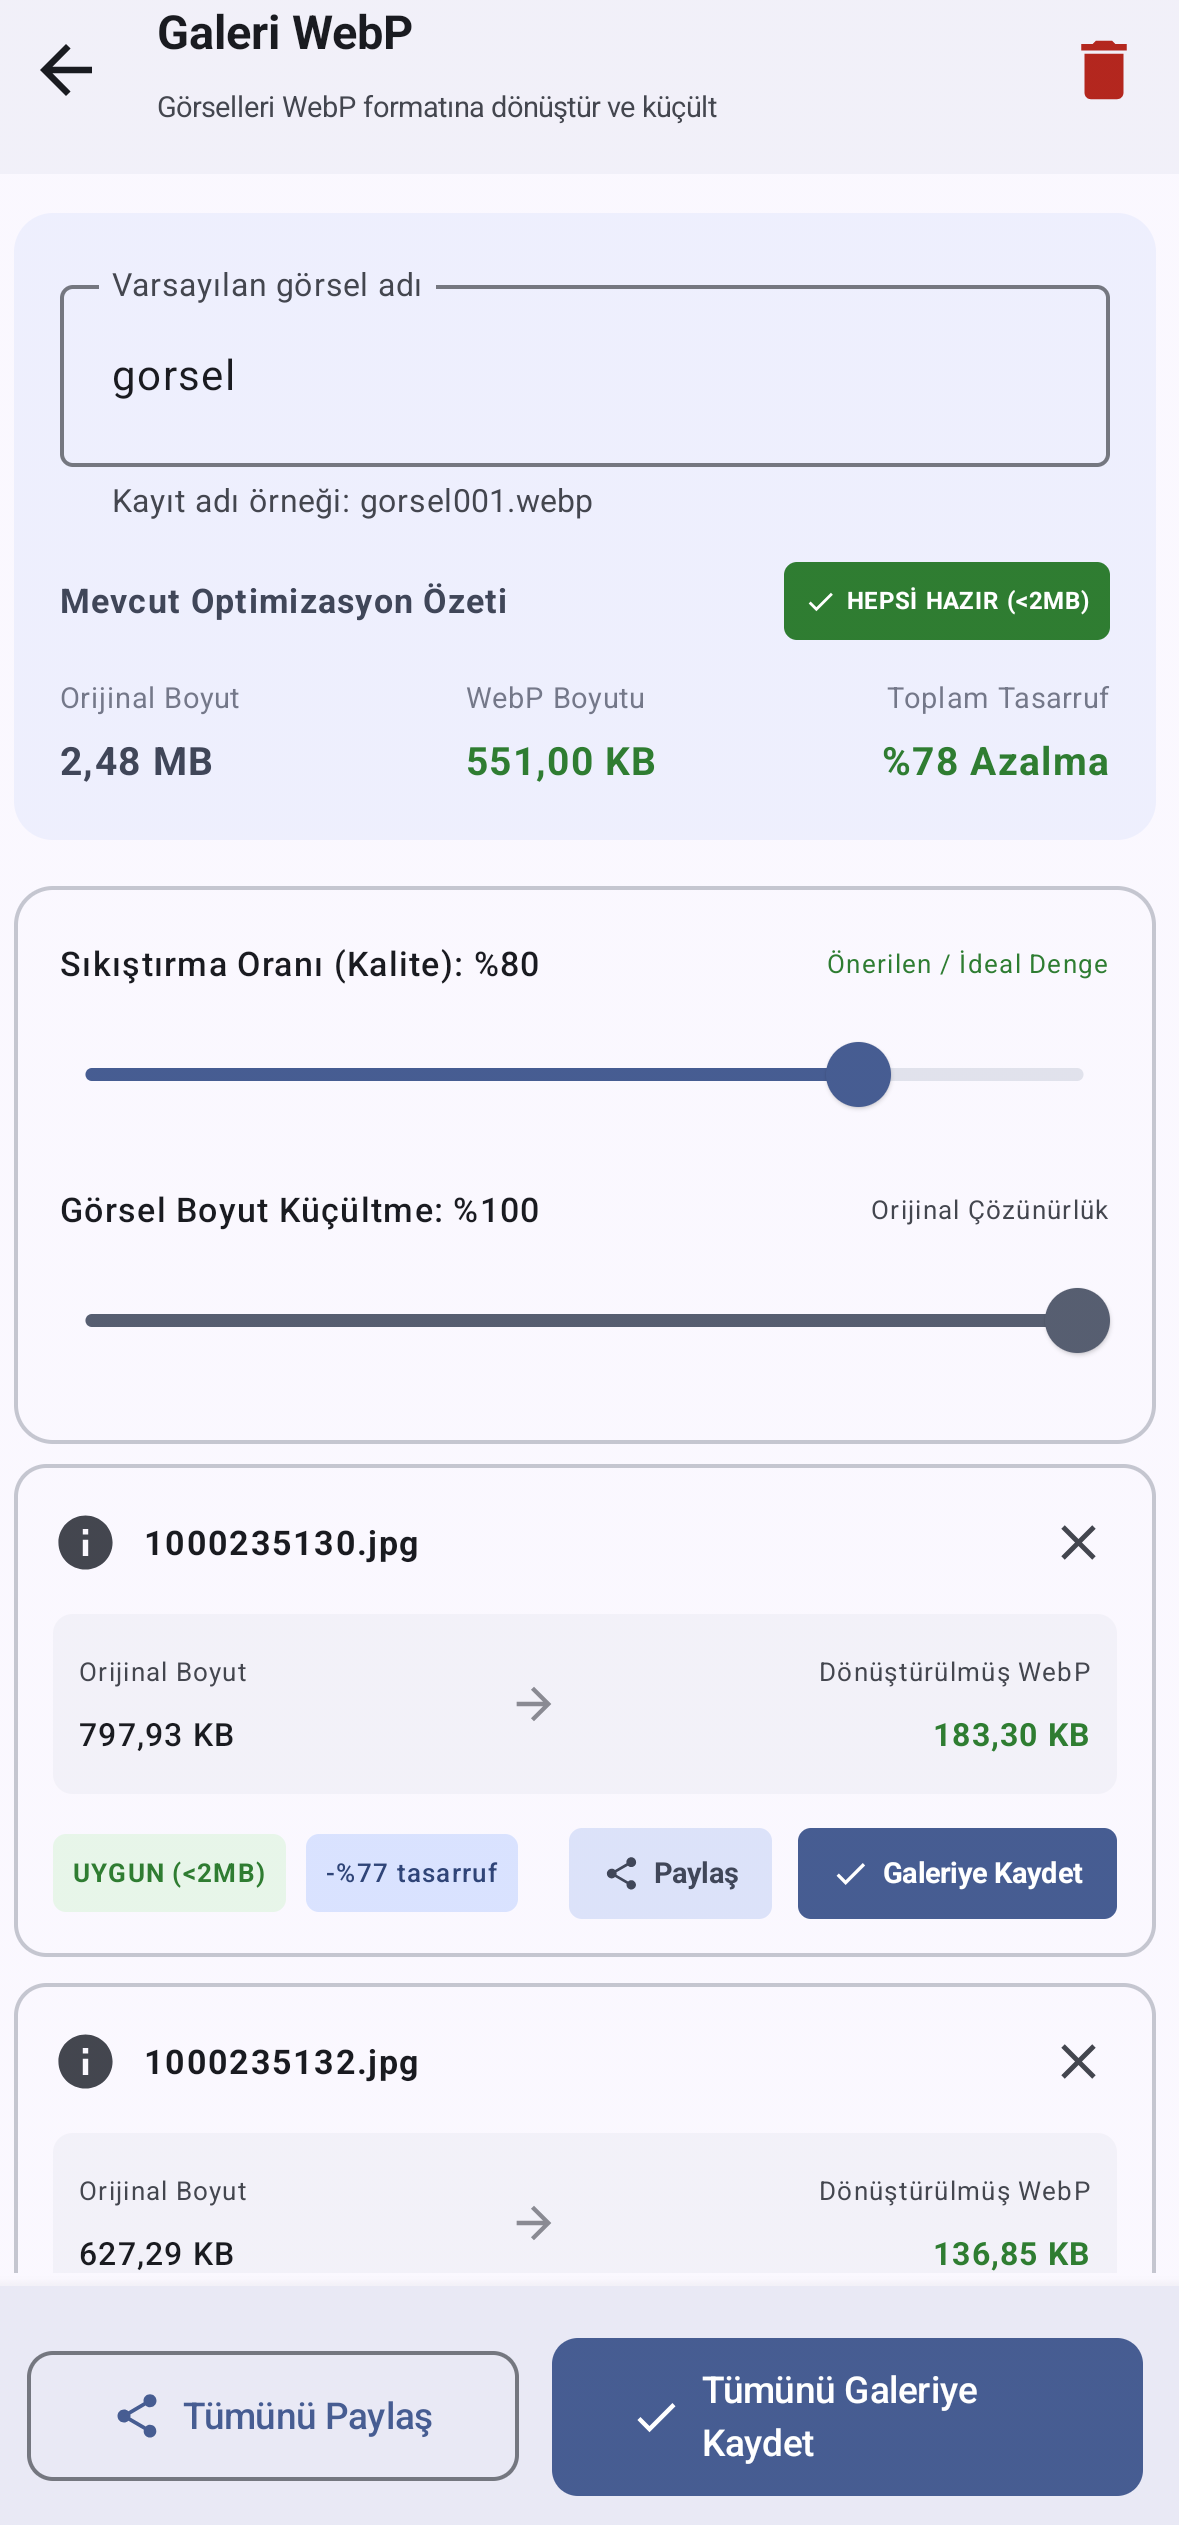The height and width of the screenshot is (2525, 1179).
Task: Click the %78 Azalma savings value
Action: (x=995, y=762)
